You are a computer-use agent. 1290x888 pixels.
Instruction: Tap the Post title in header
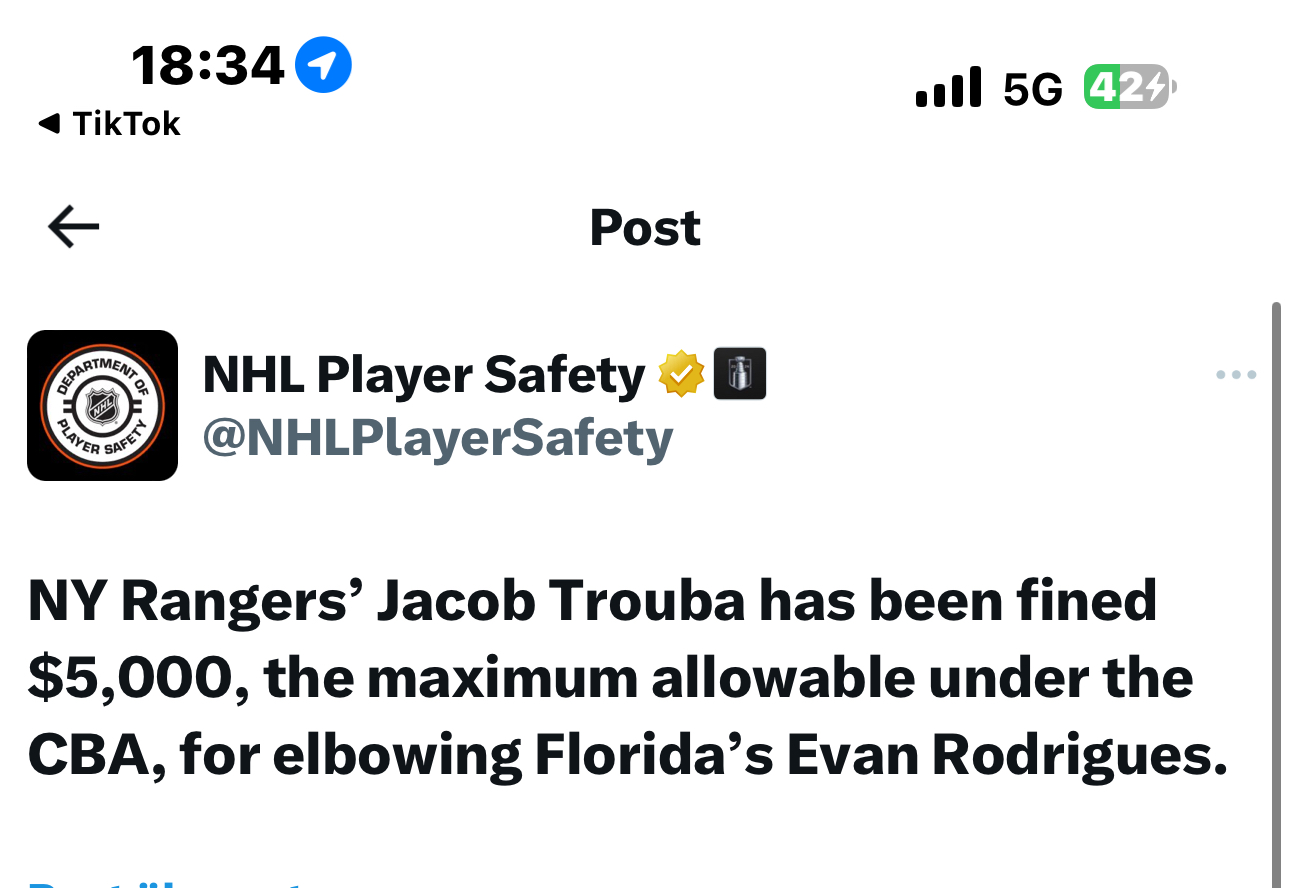click(x=645, y=228)
